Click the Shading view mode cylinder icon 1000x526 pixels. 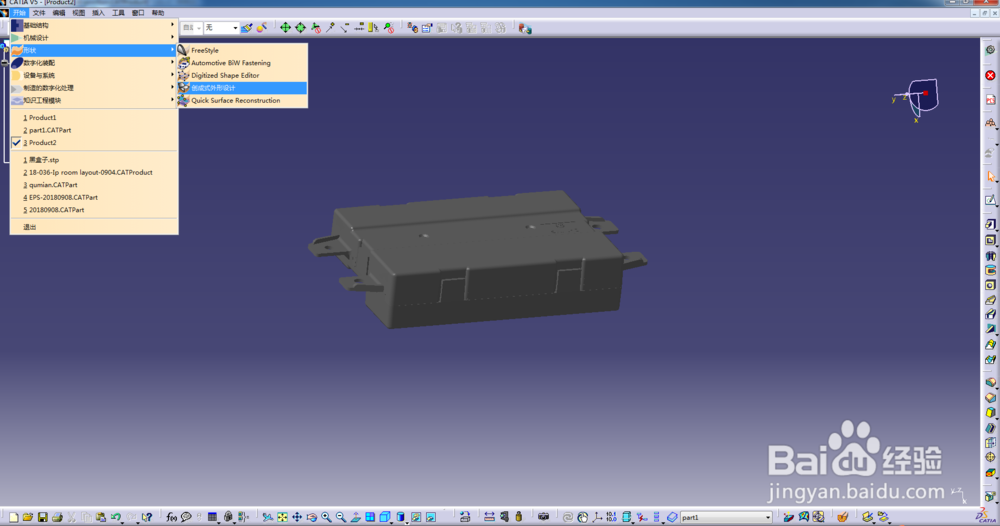[401, 517]
